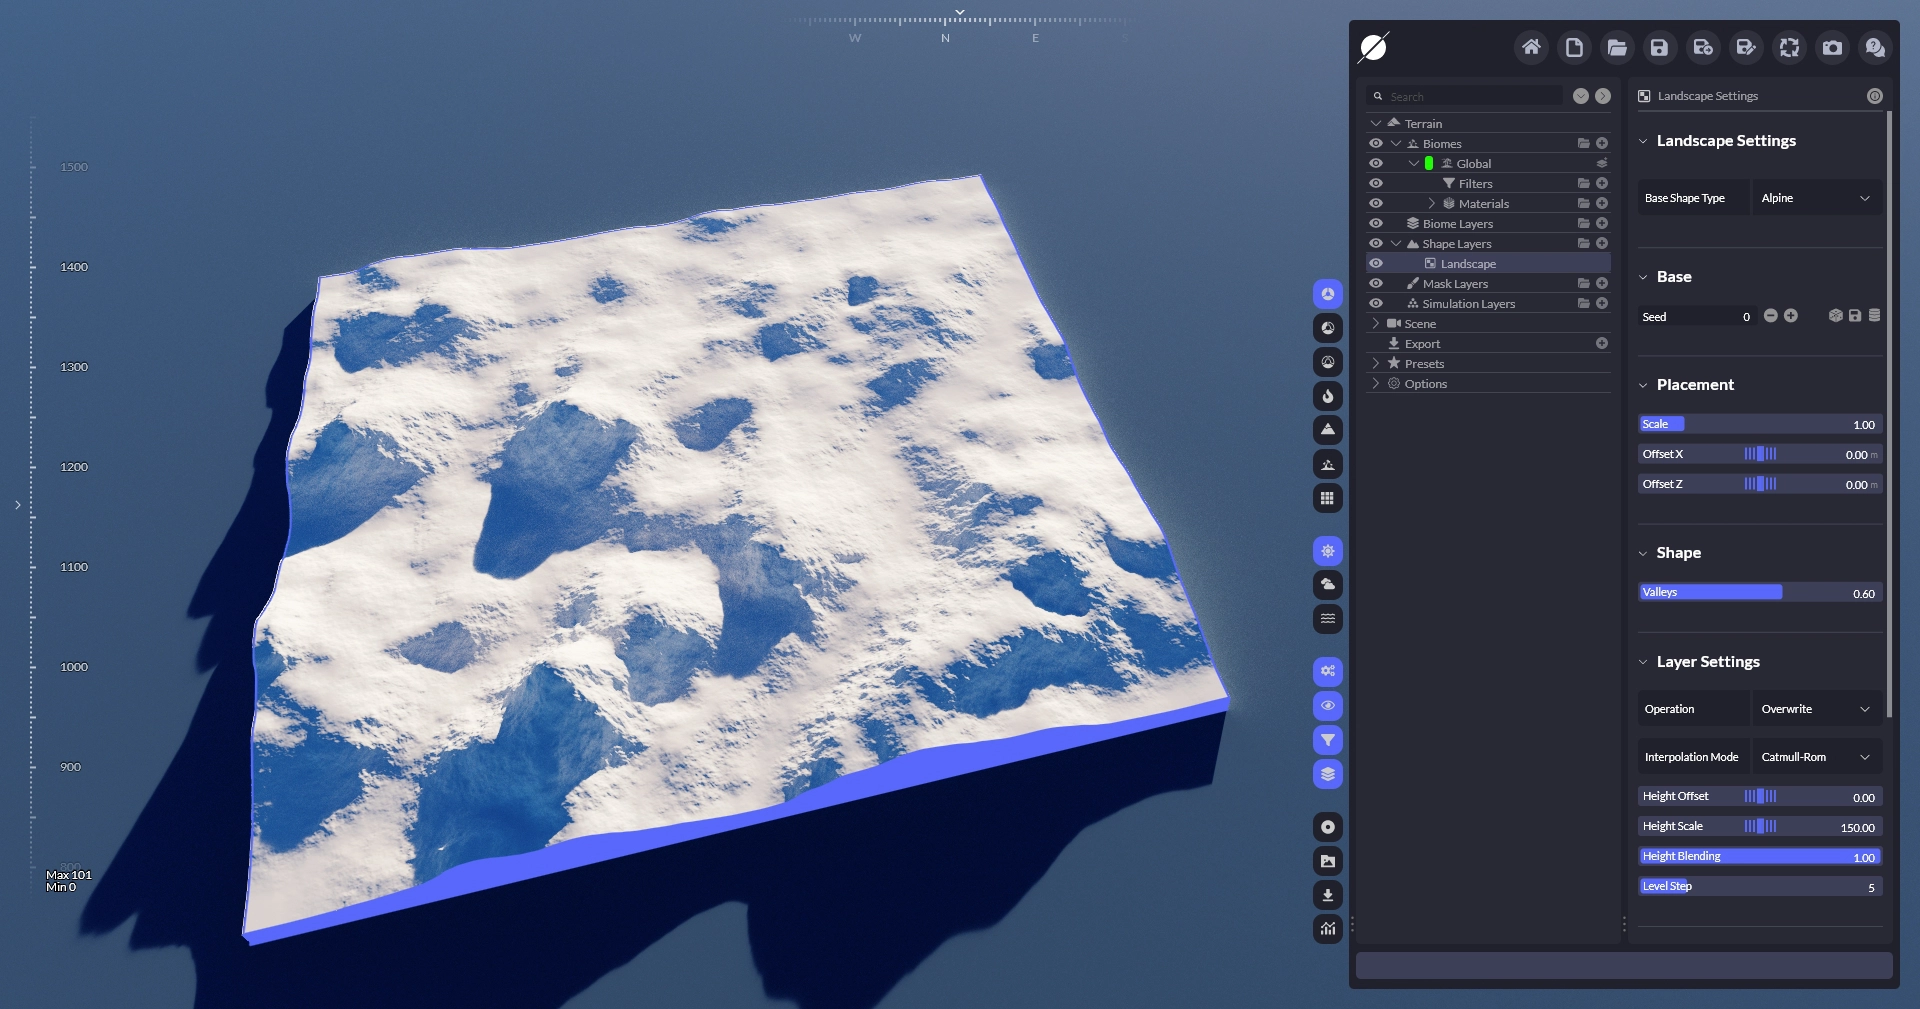Click the Valleys slider
The image size is (1920, 1009).
pos(1760,592)
